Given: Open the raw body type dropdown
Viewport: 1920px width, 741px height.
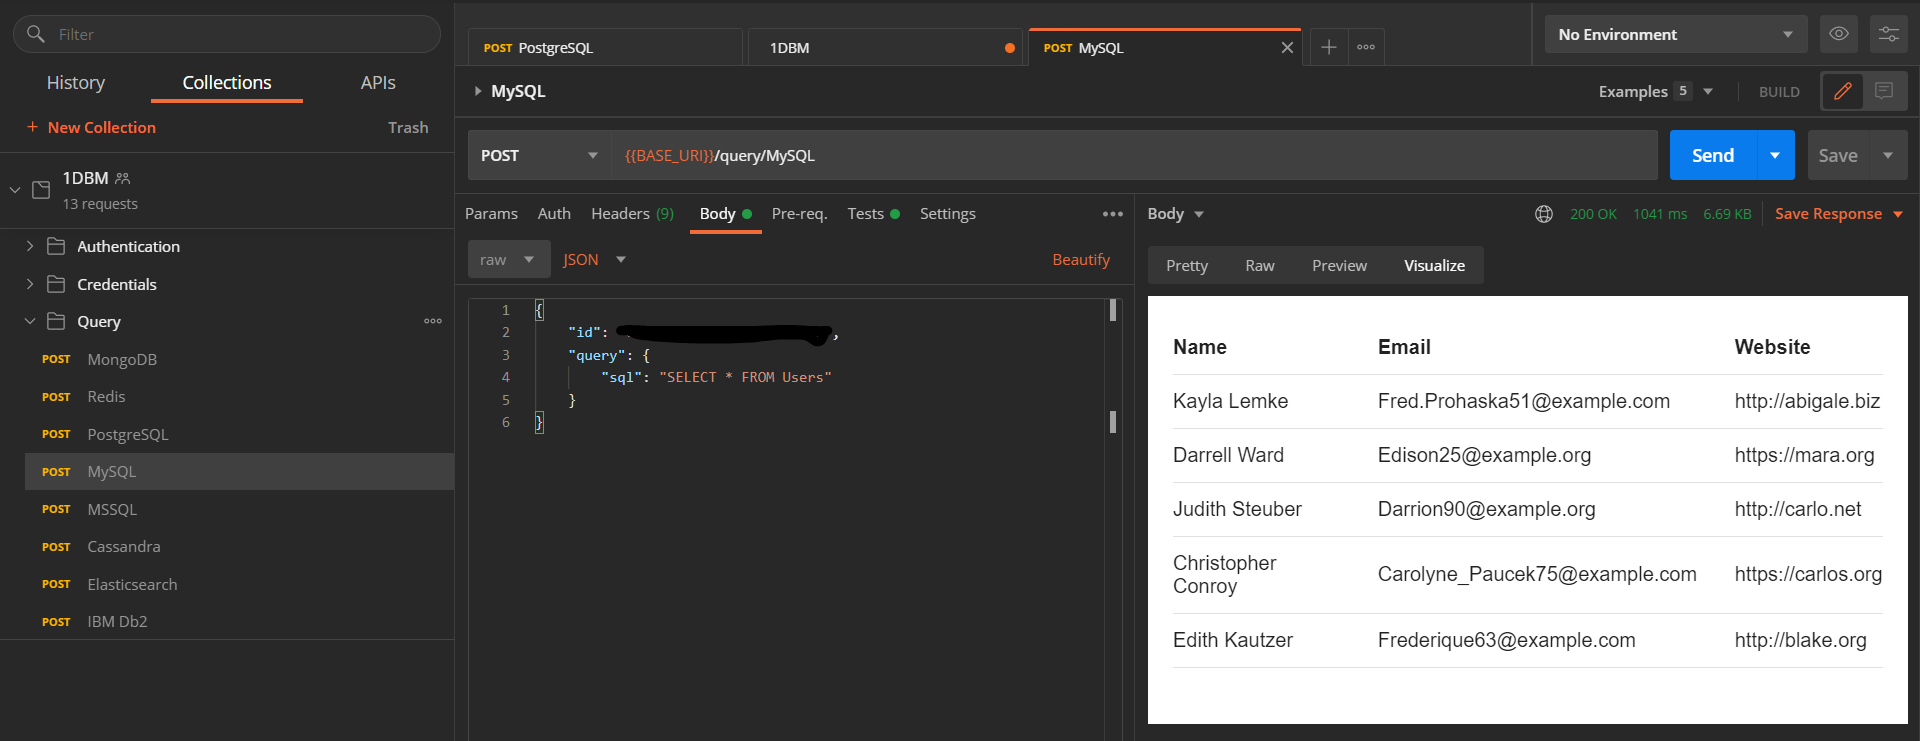Looking at the screenshot, I should coord(509,259).
